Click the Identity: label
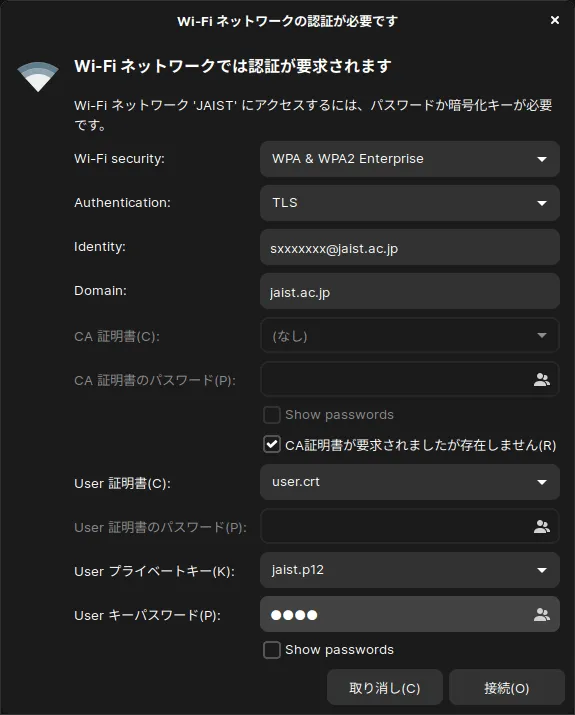The width and height of the screenshot is (575, 715). (100, 247)
